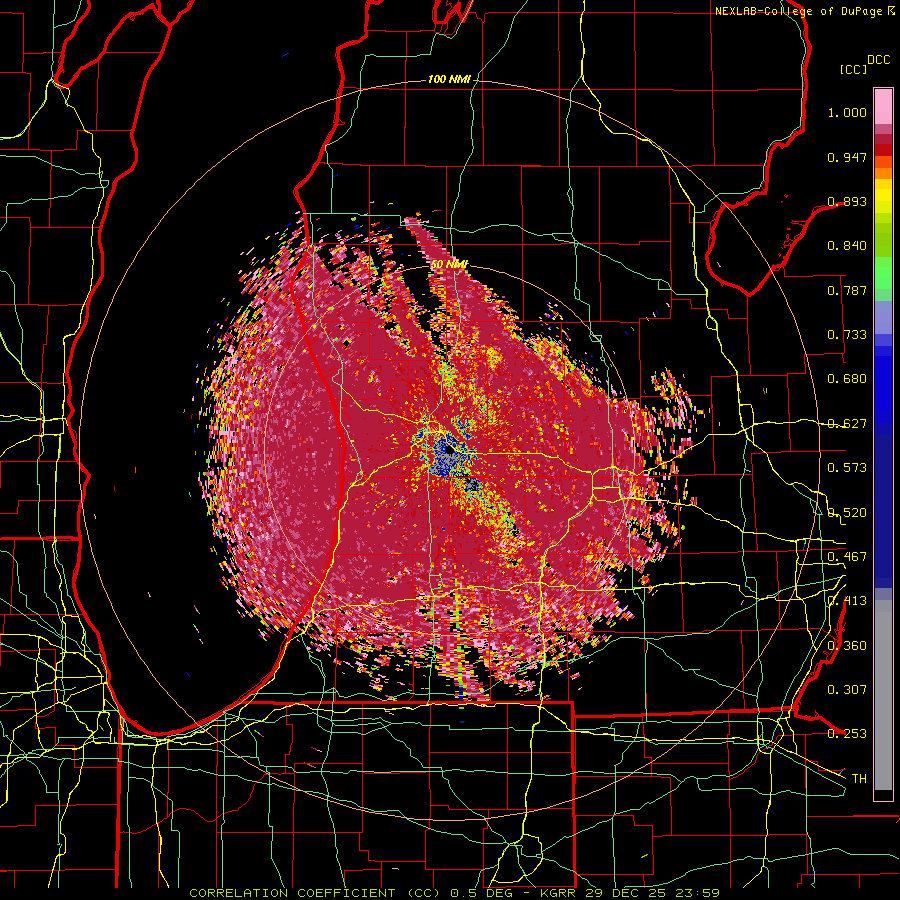Click the 50 NMI range ring label

(449, 265)
